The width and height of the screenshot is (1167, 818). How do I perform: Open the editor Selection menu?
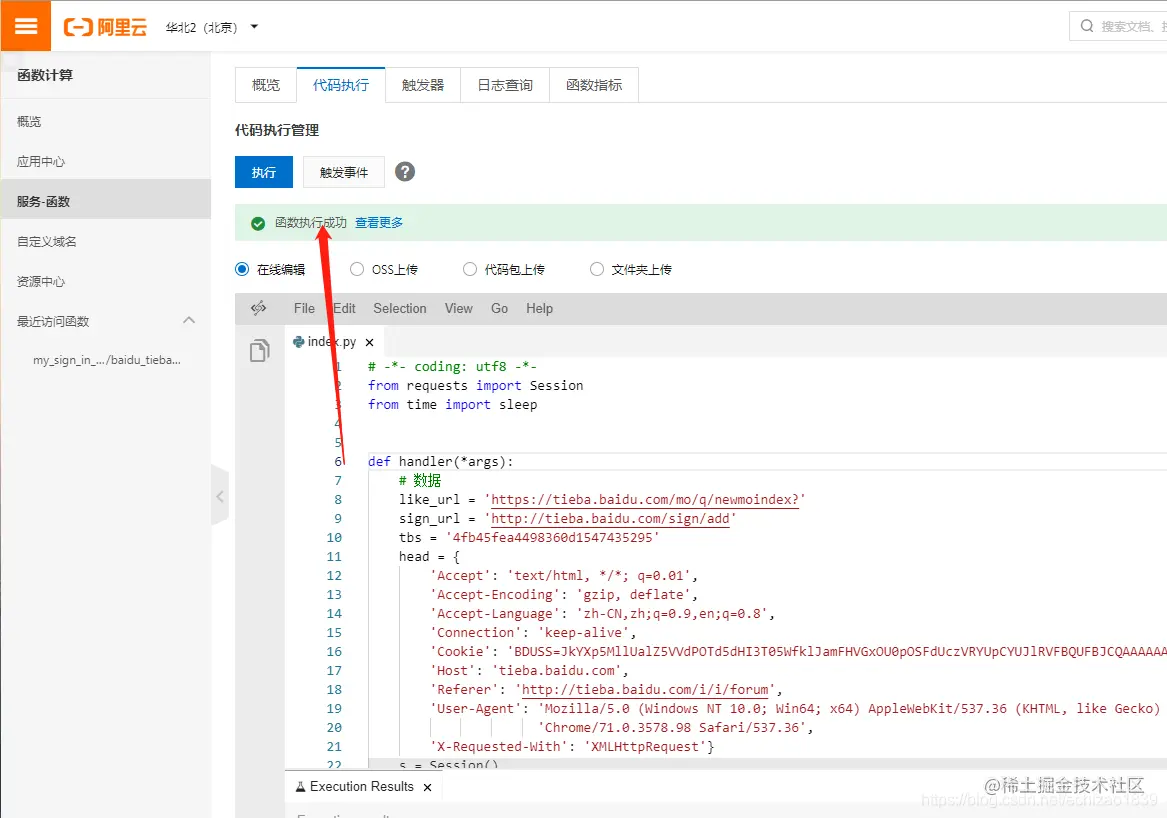[x=400, y=308]
